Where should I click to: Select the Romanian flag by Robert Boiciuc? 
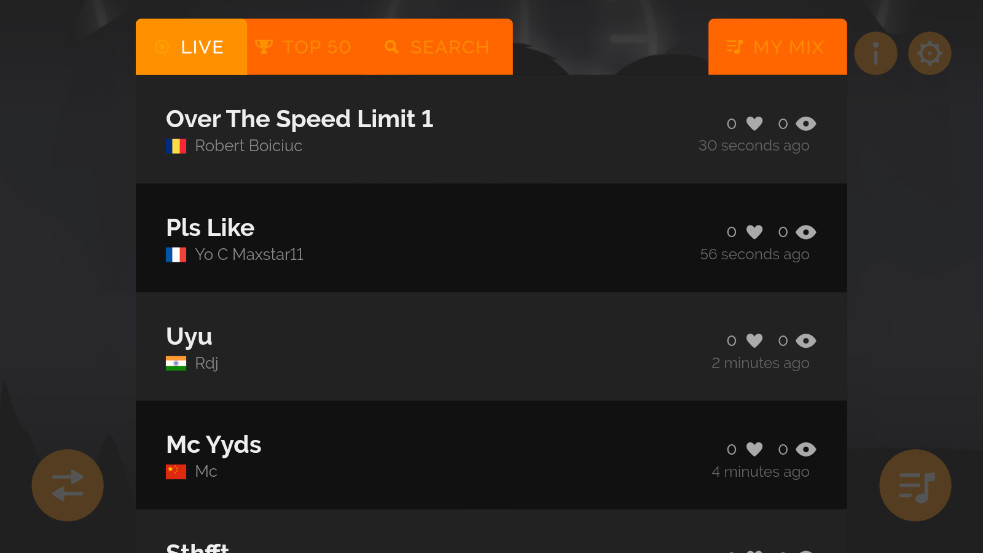pyautogui.click(x=176, y=146)
